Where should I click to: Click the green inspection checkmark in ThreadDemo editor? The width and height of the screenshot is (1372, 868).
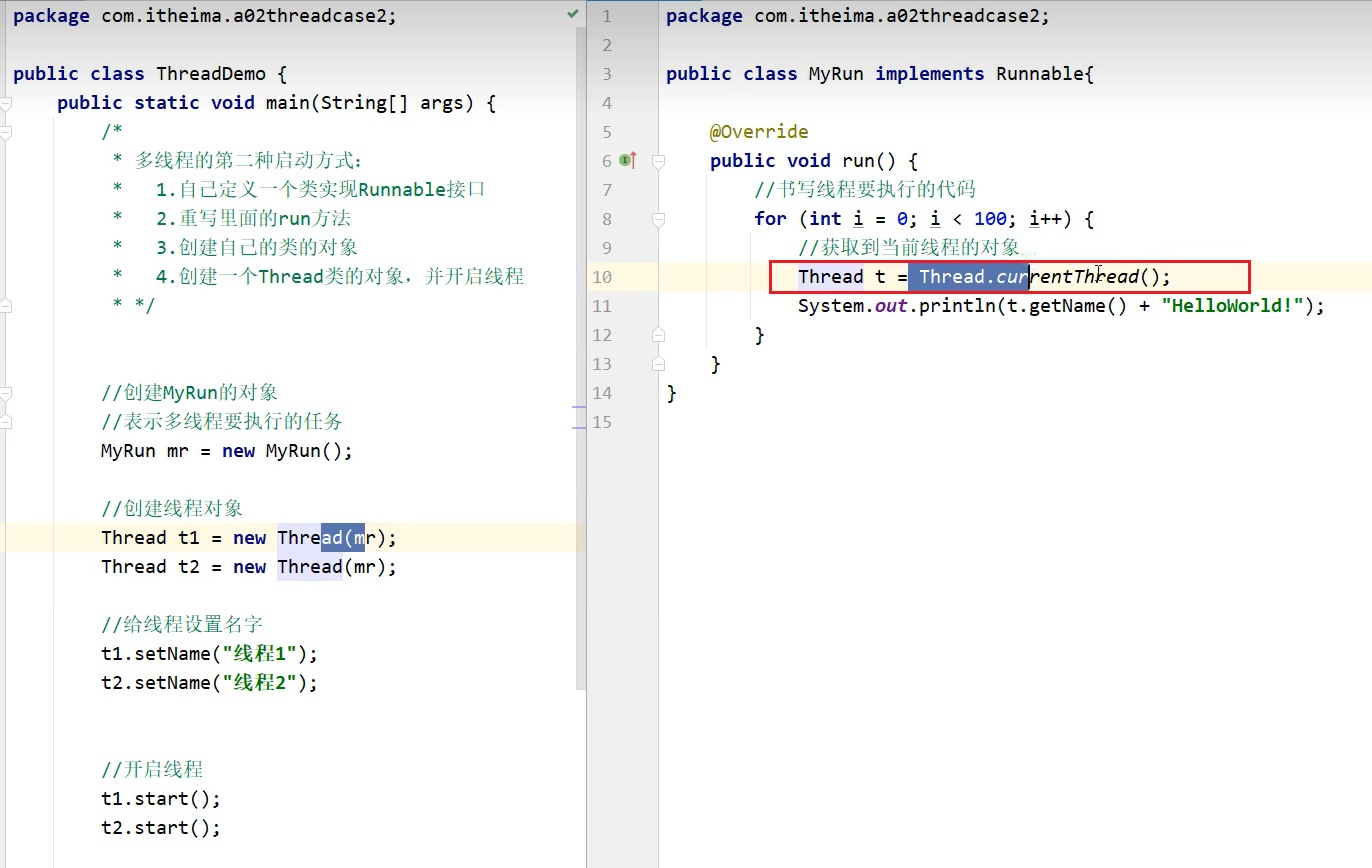click(x=572, y=14)
